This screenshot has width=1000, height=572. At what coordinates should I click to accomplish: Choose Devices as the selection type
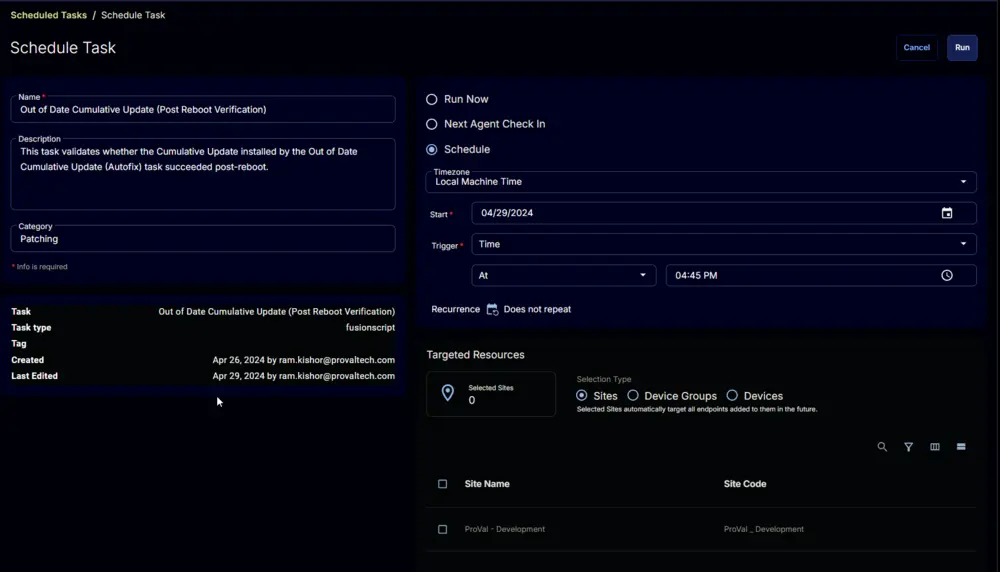732,395
